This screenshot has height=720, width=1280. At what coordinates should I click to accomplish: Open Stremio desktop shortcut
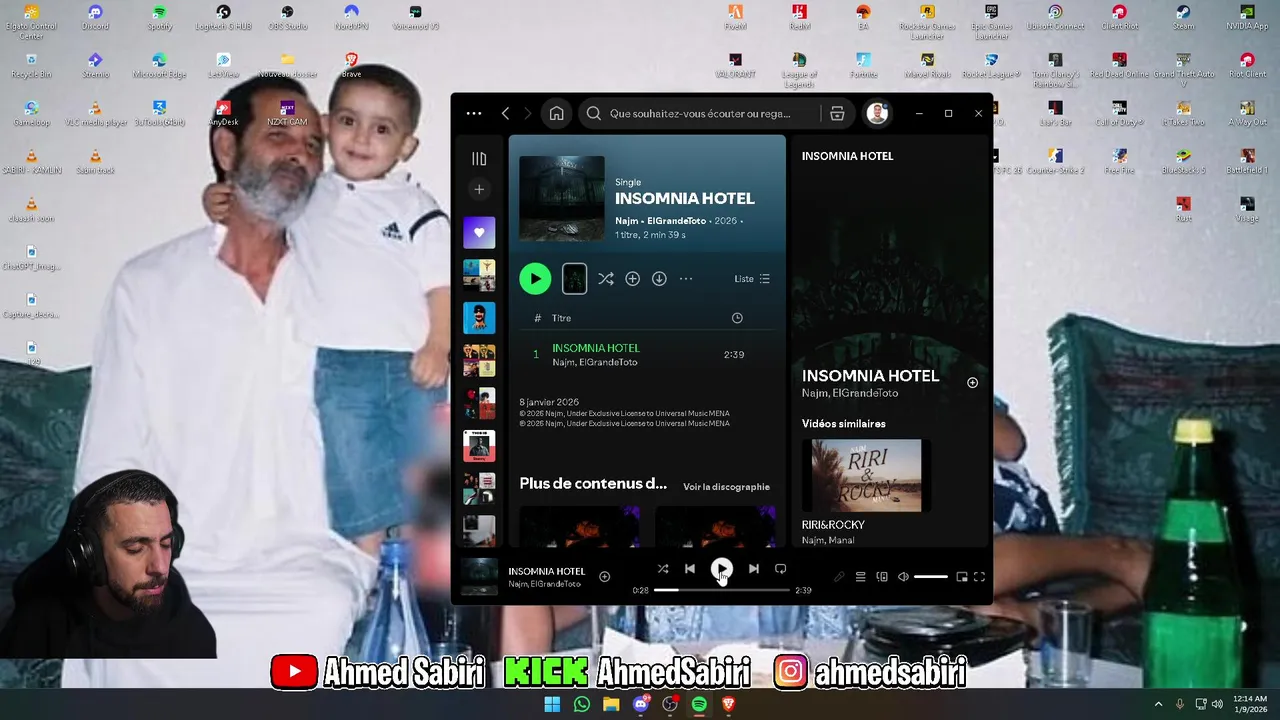coord(95,66)
